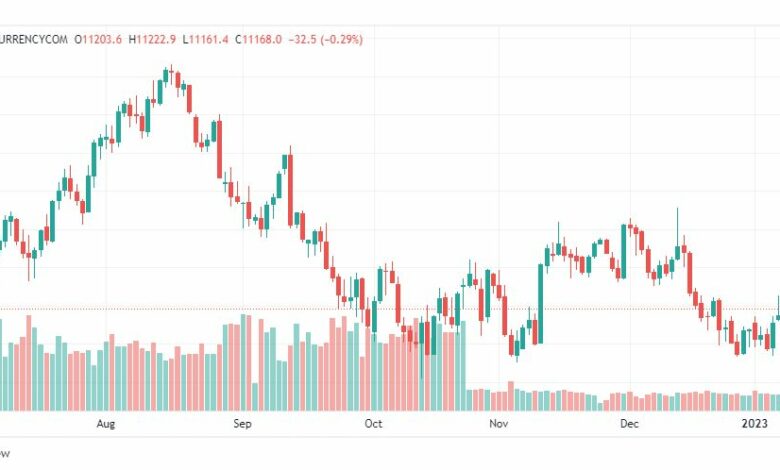Screen dimensions: 780x470
Task: Click the dotted horizontal current price line
Action: click(390, 309)
